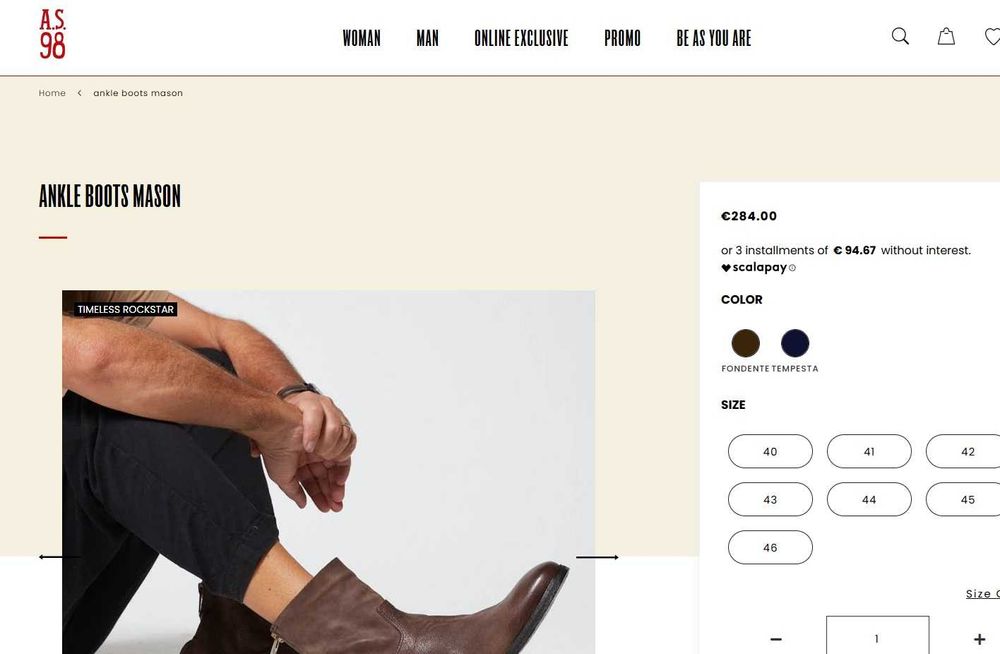Show next product image arrow

[597, 557]
